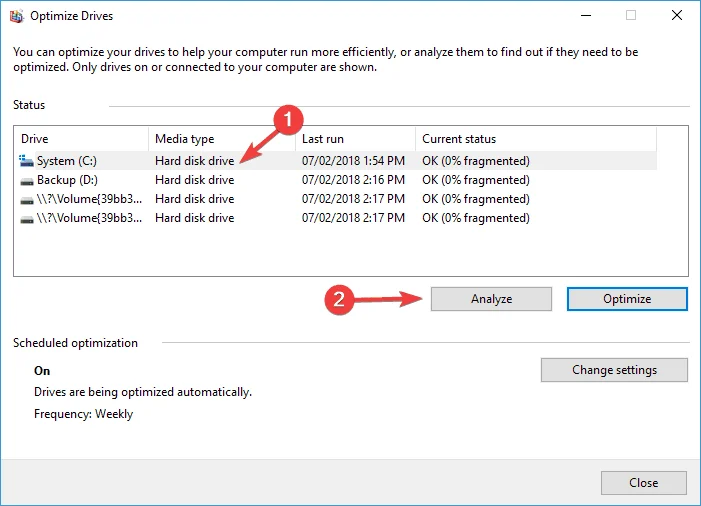Click the Frequency: Weekly text

point(84,414)
